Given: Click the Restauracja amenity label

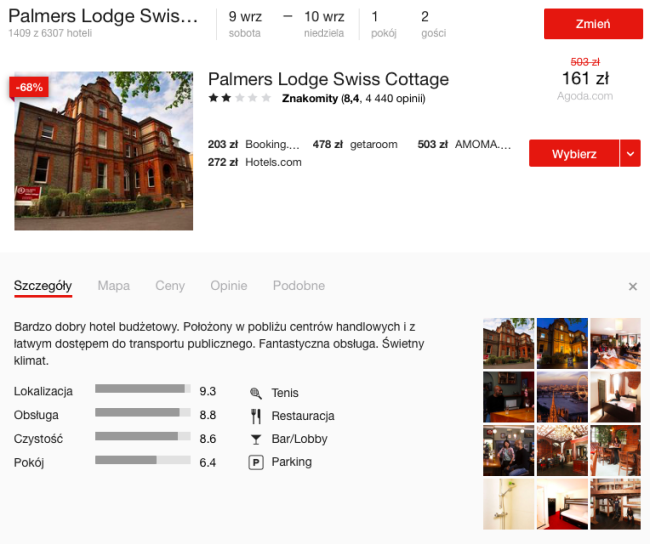Looking at the screenshot, I should click(x=303, y=416).
